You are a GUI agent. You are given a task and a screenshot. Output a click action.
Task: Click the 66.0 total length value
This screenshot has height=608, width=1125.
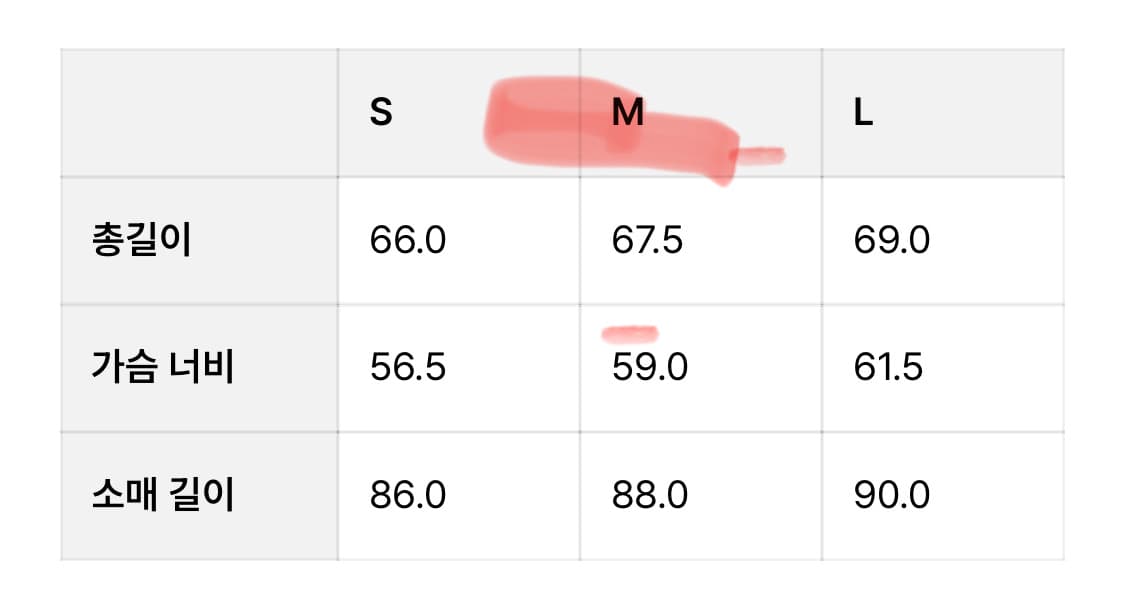pyautogui.click(x=407, y=241)
